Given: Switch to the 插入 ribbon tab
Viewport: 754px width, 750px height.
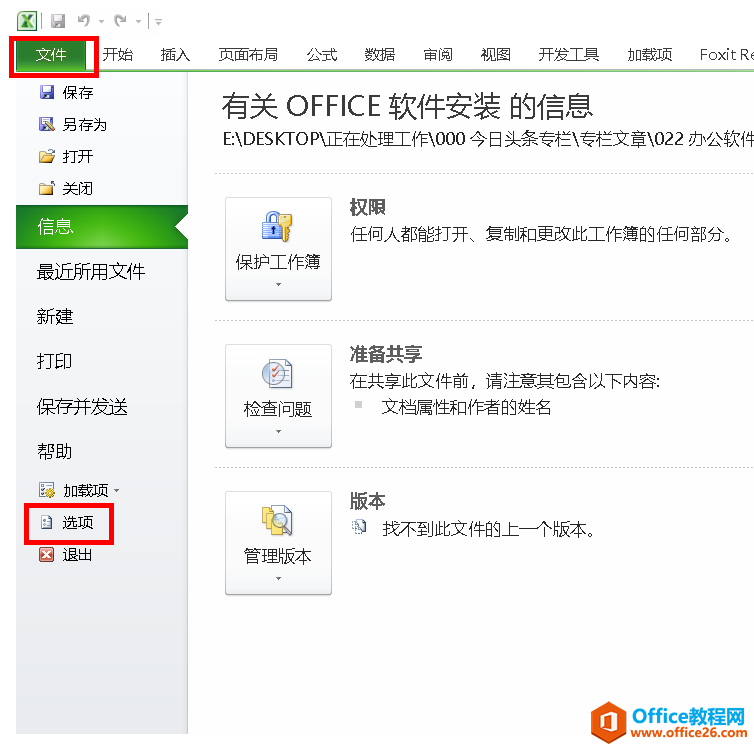Looking at the screenshot, I should tap(175, 55).
